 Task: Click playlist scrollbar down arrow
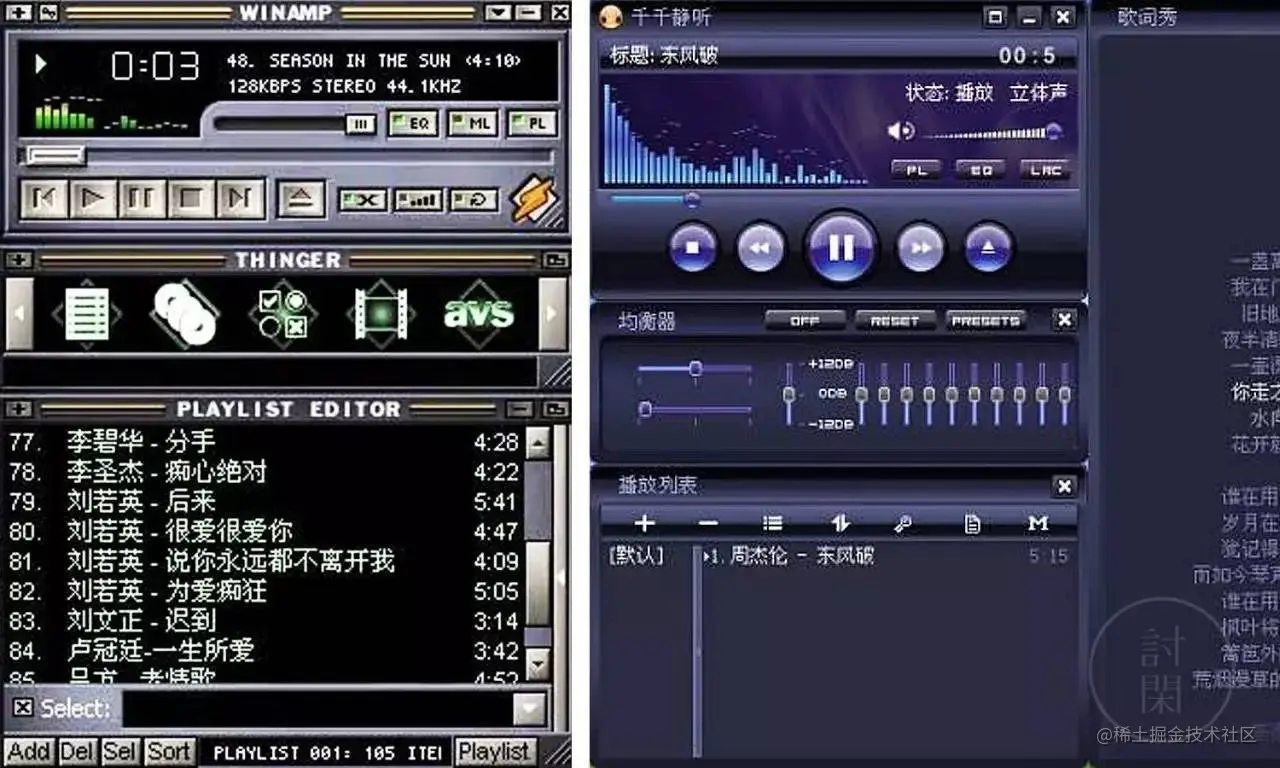click(x=538, y=663)
